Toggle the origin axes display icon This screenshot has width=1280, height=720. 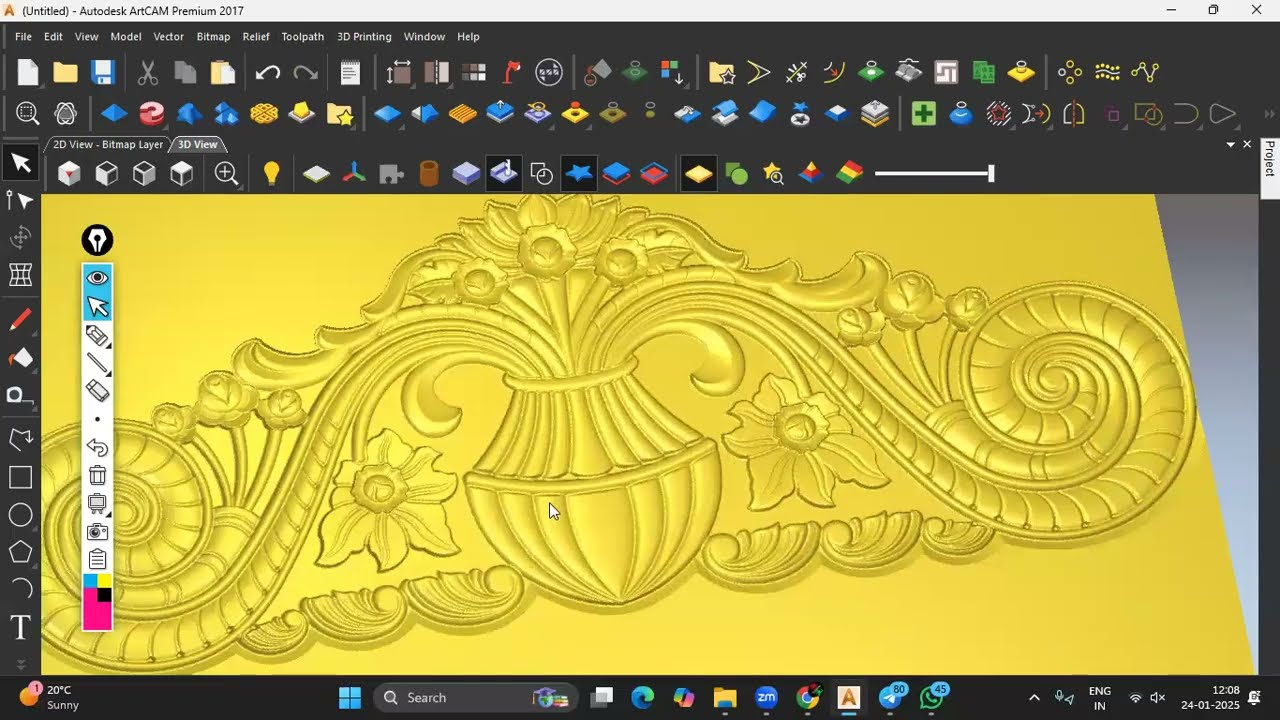[354, 174]
